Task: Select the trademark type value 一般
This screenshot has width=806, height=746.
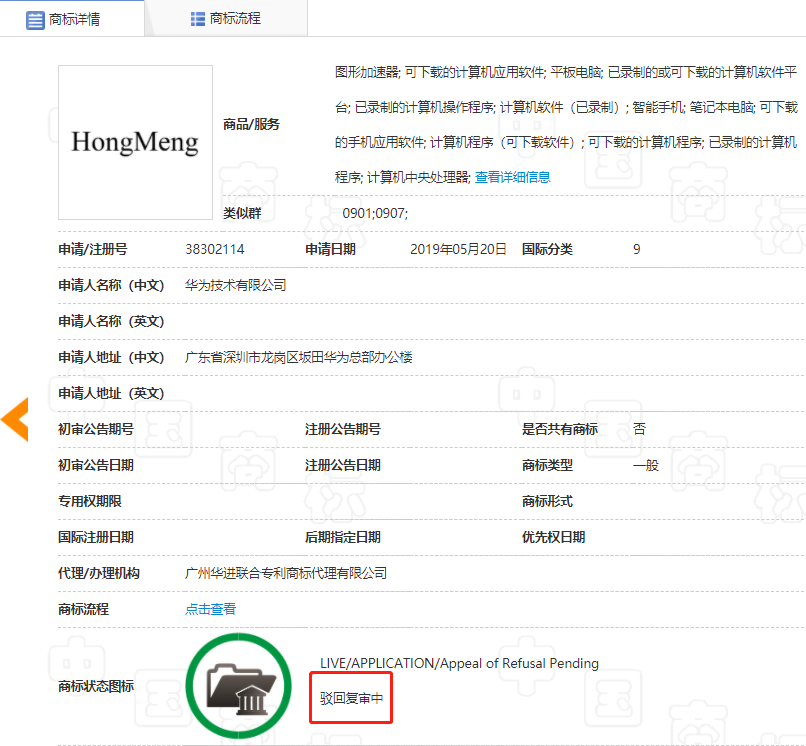Action: point(646,465)
